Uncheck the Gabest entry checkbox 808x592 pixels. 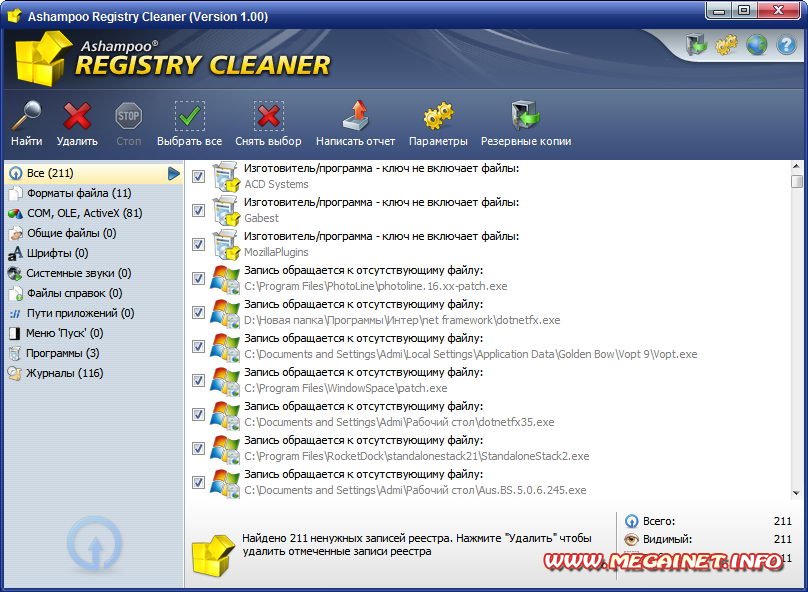coord(198,211)
